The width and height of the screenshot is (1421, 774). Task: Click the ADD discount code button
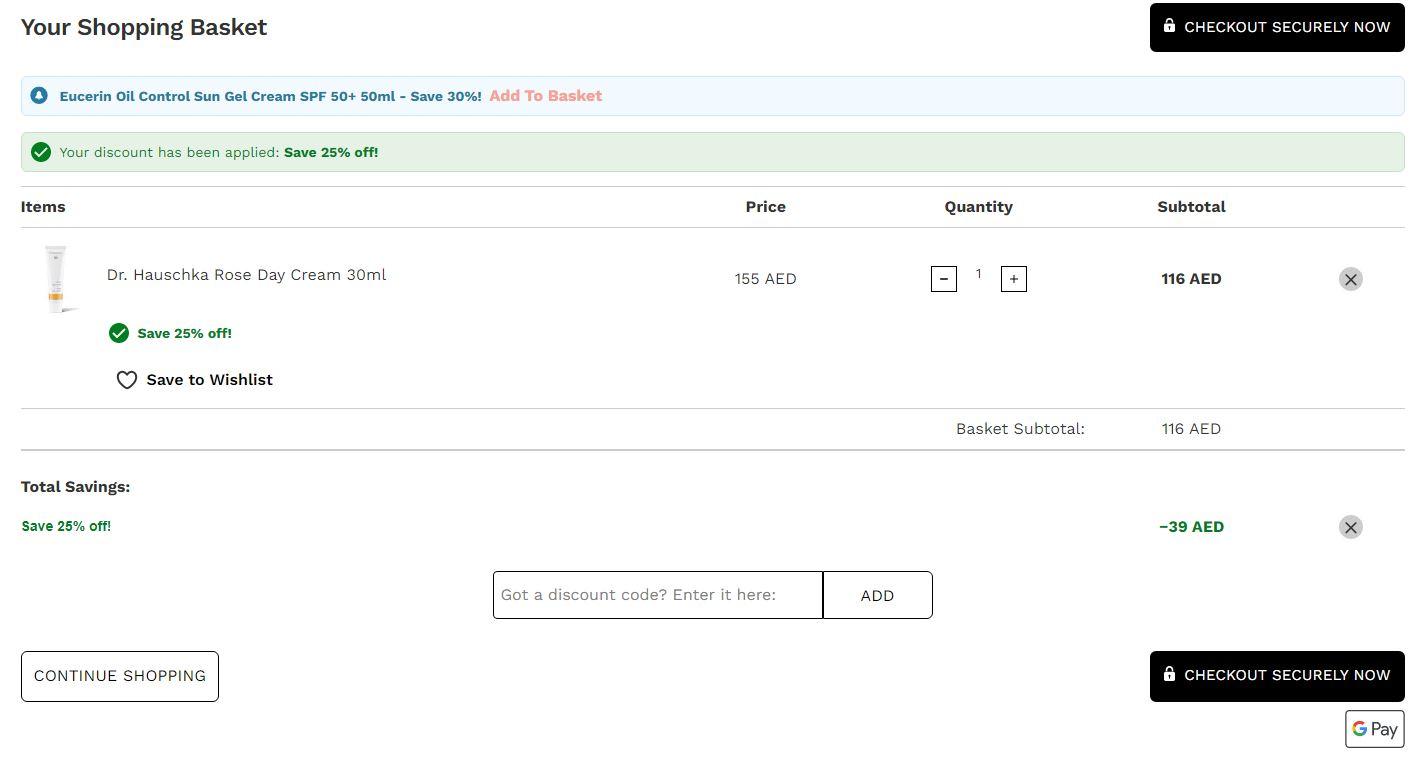click(877, 595)
